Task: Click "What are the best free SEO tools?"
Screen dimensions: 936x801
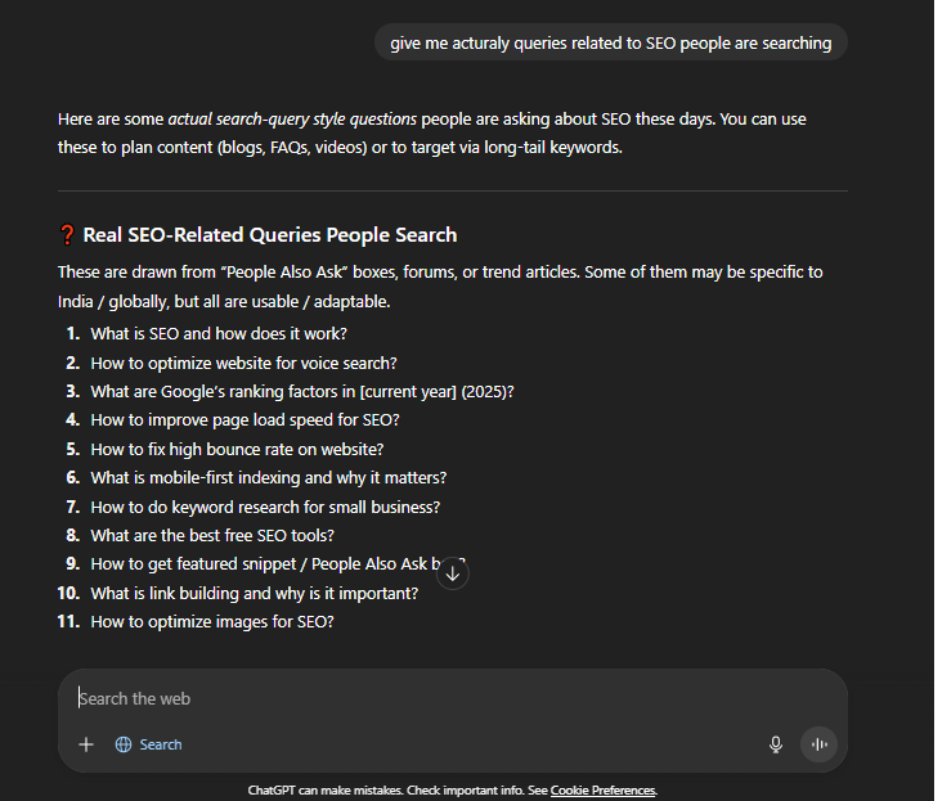Action: 212,535
